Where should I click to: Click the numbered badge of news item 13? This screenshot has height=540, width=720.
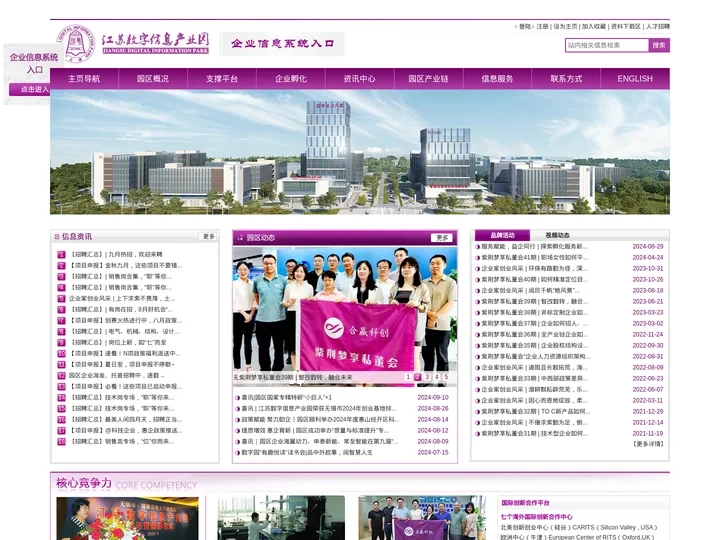tap(61, 387)
